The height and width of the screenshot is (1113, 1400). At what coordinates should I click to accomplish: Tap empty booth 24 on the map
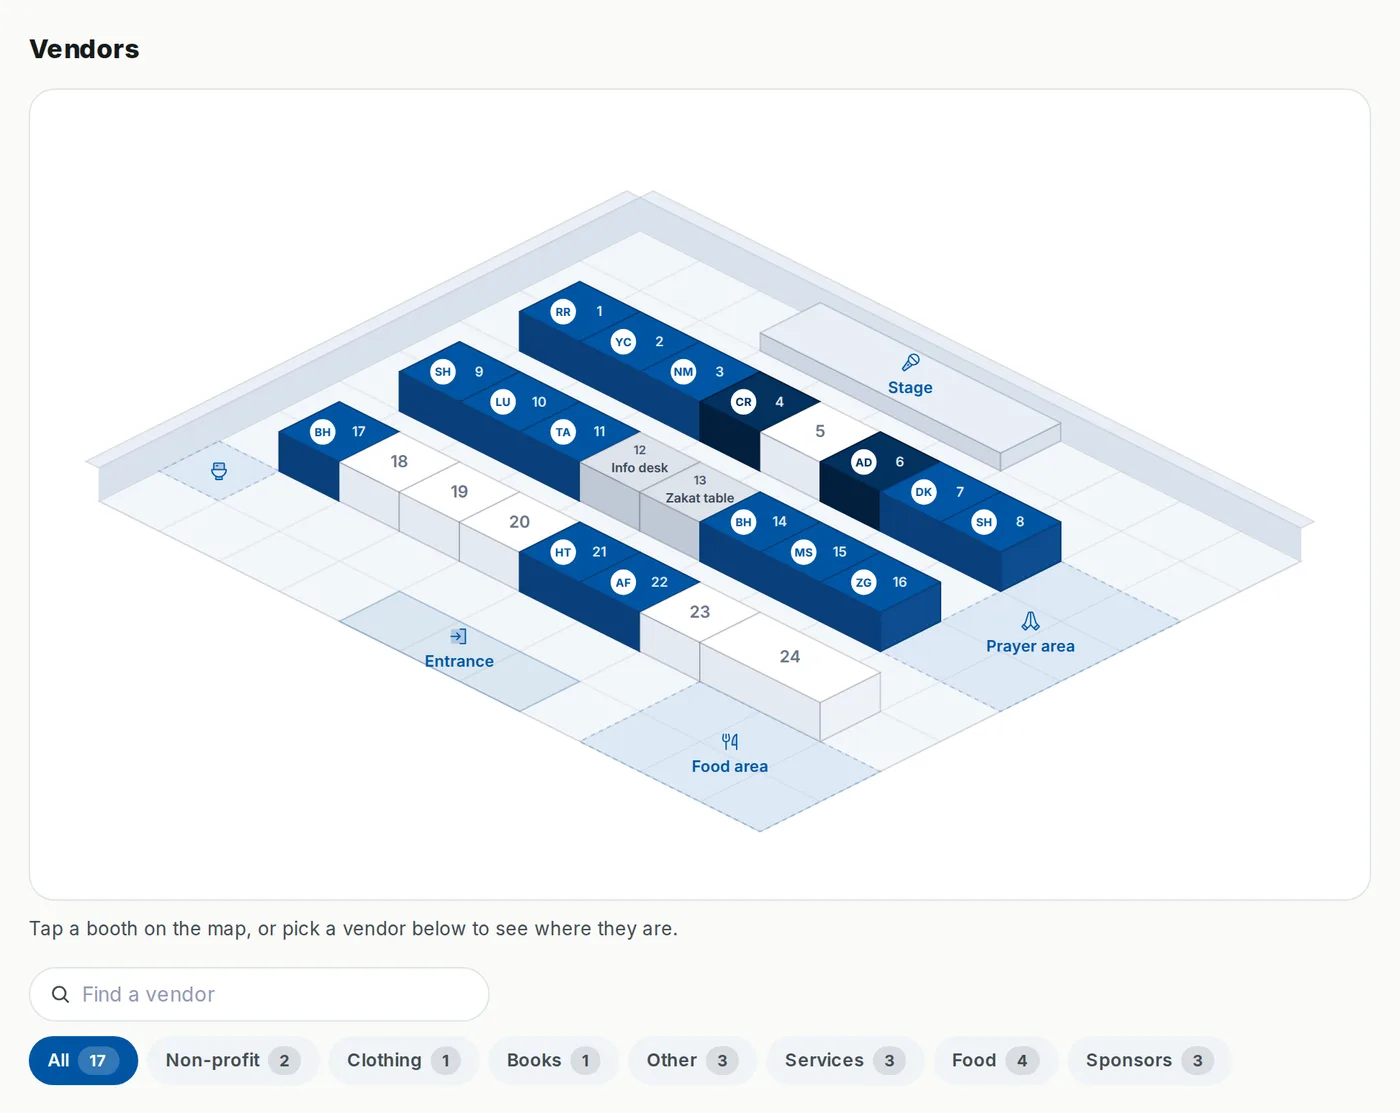(x=790, y=657)
